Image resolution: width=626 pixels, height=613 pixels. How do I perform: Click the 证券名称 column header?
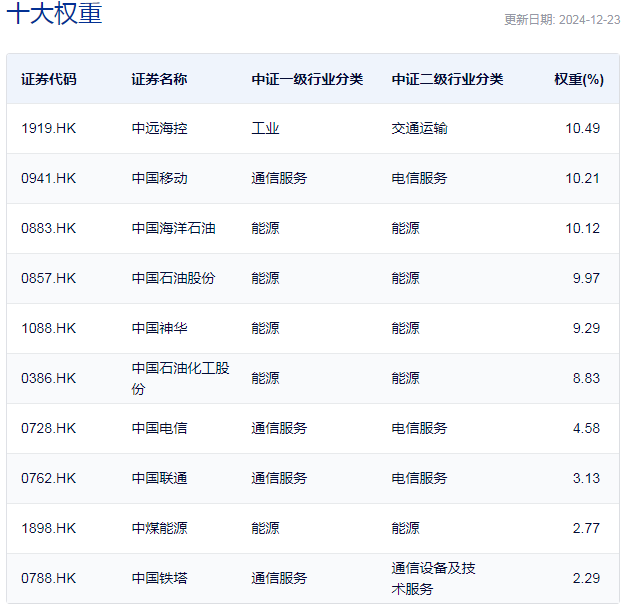(159, 79)
